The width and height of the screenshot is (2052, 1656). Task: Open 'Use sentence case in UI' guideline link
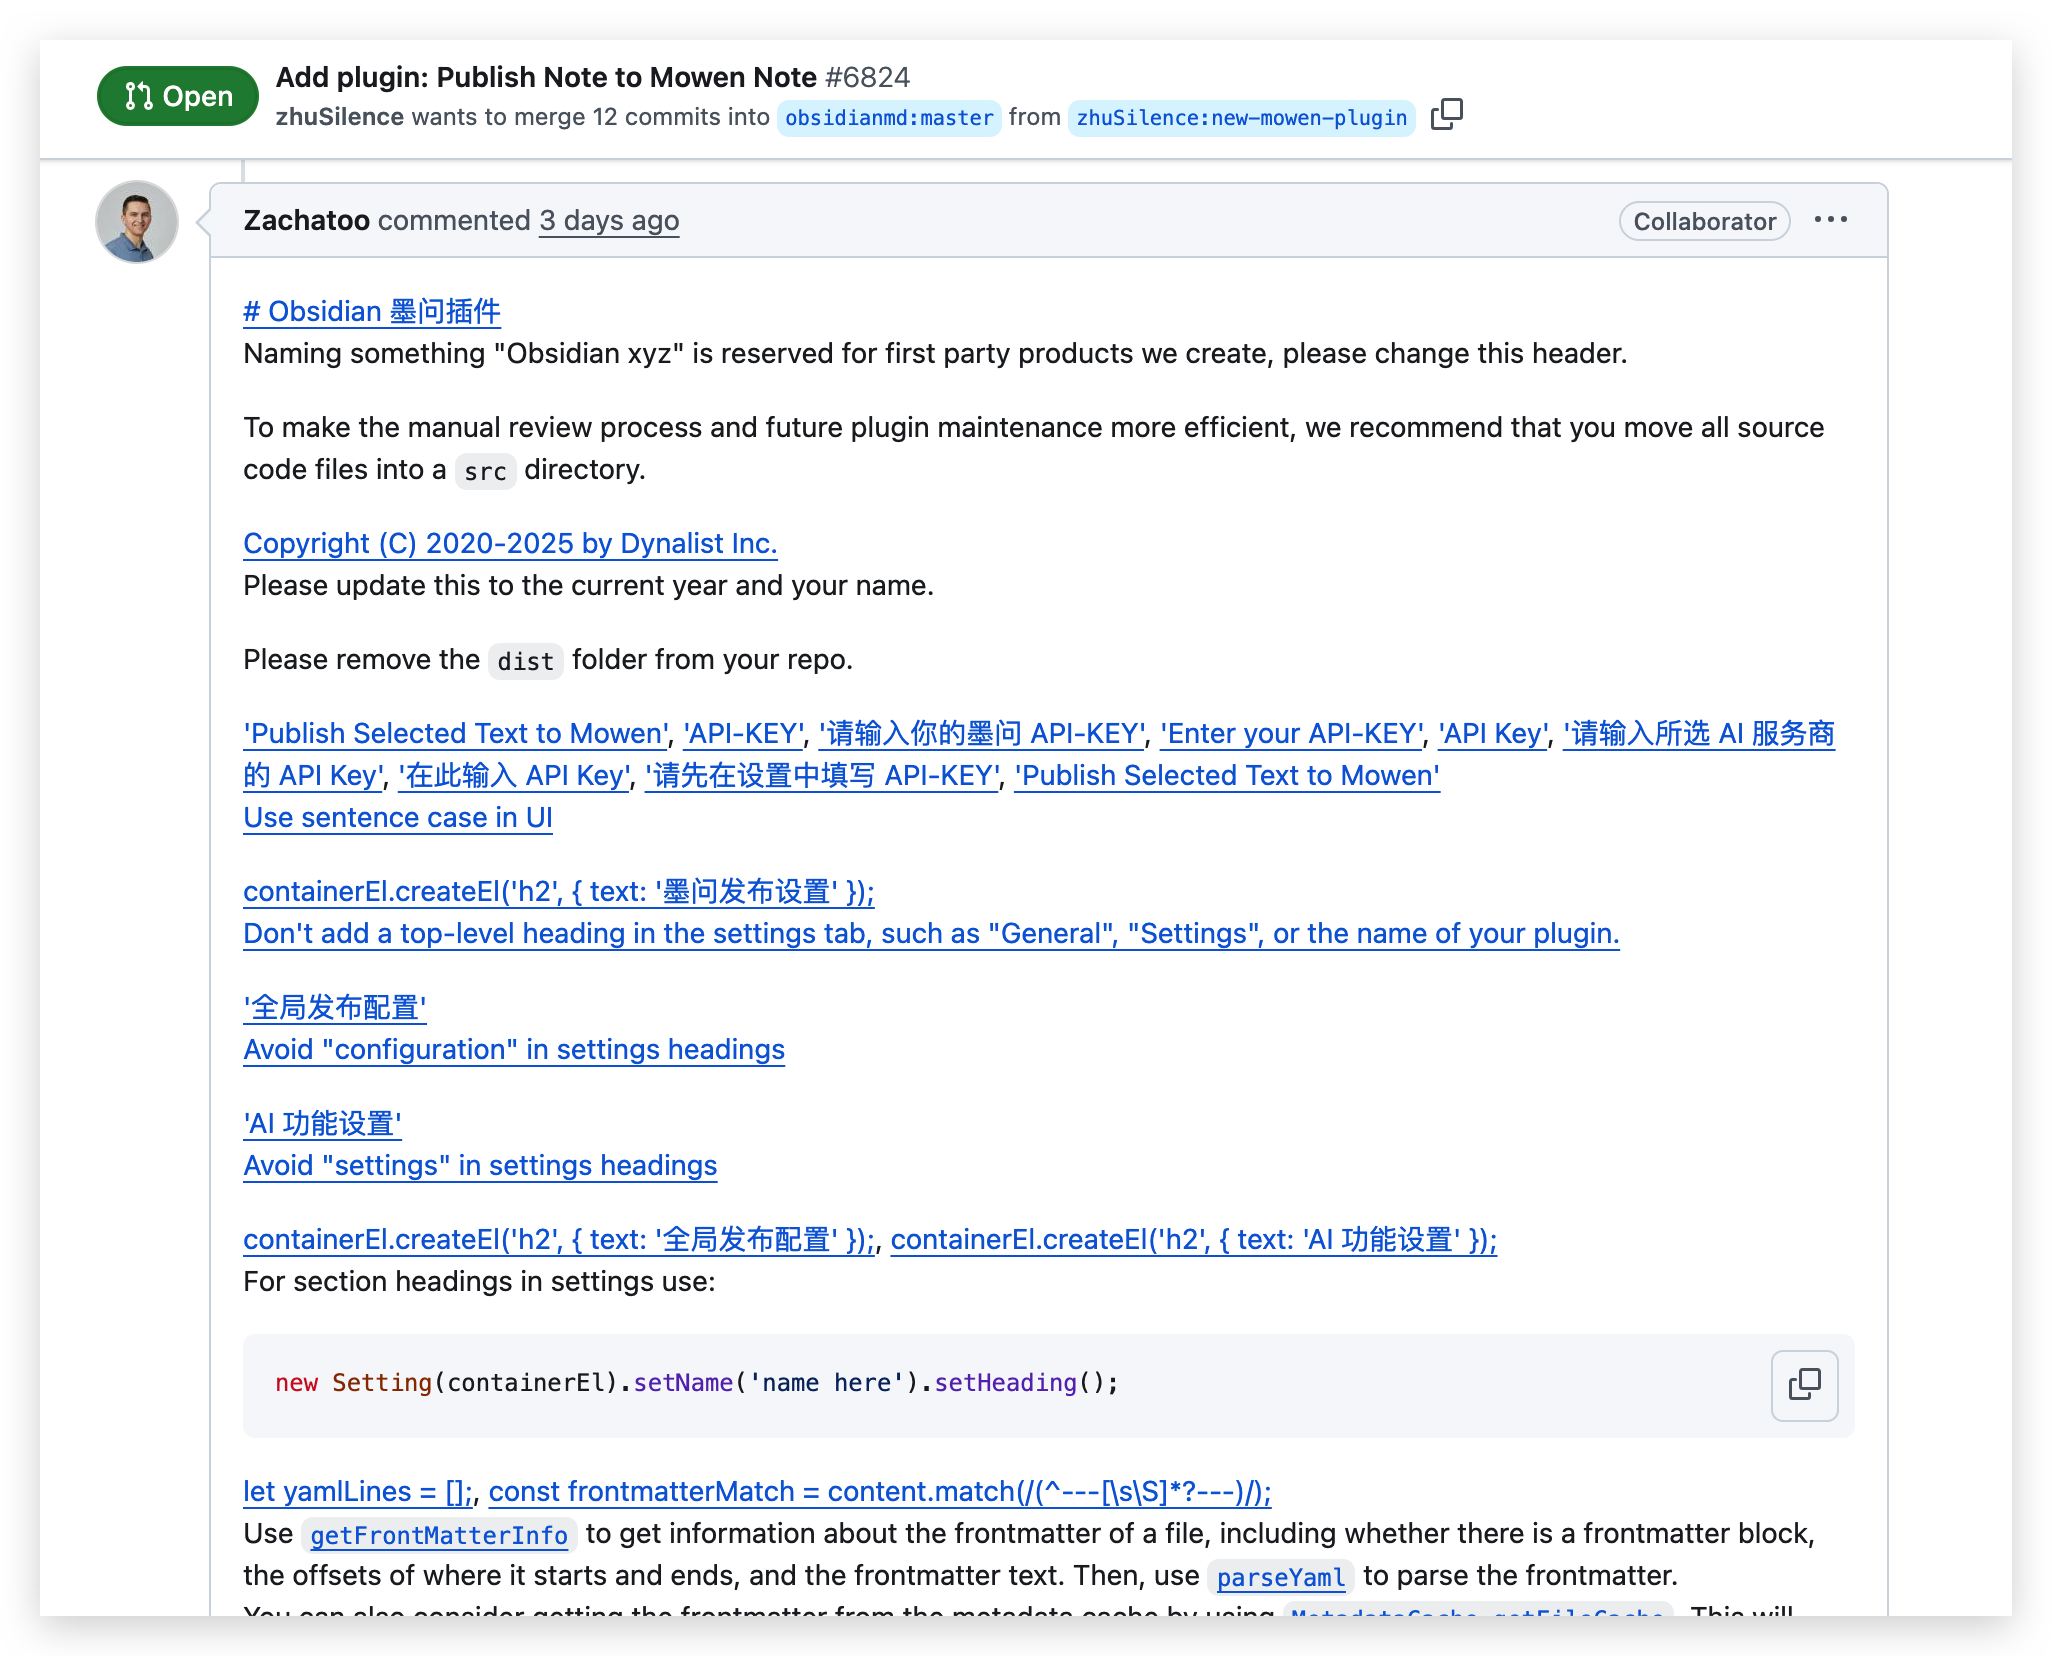pyautogui.click(x=398, y=818)
